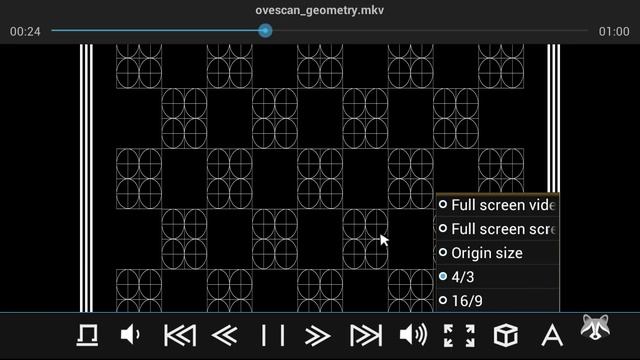Open subtitle settings via the A icon
The image size is (640, 360).
pos(552,336)
